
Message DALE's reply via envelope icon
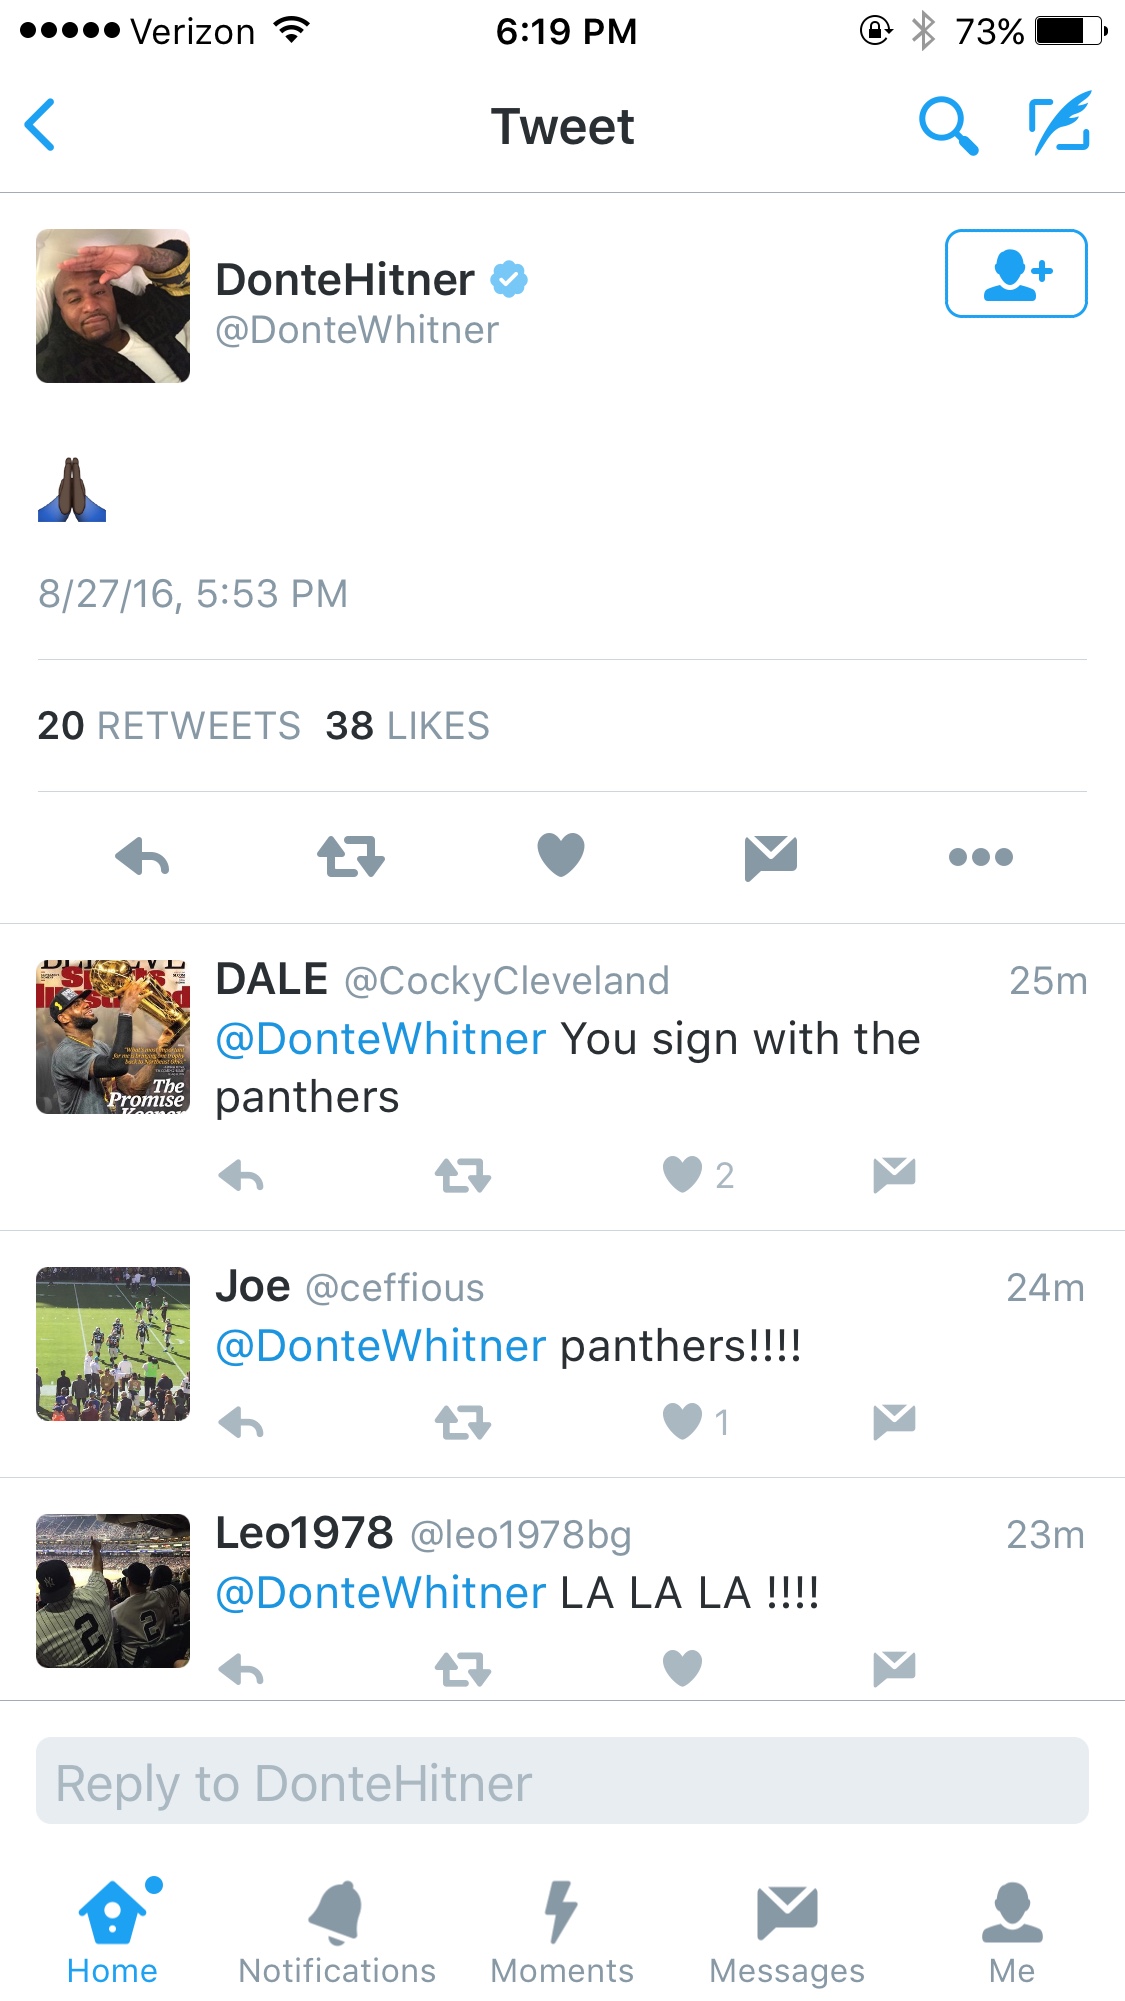click(x=894, y=1175)
